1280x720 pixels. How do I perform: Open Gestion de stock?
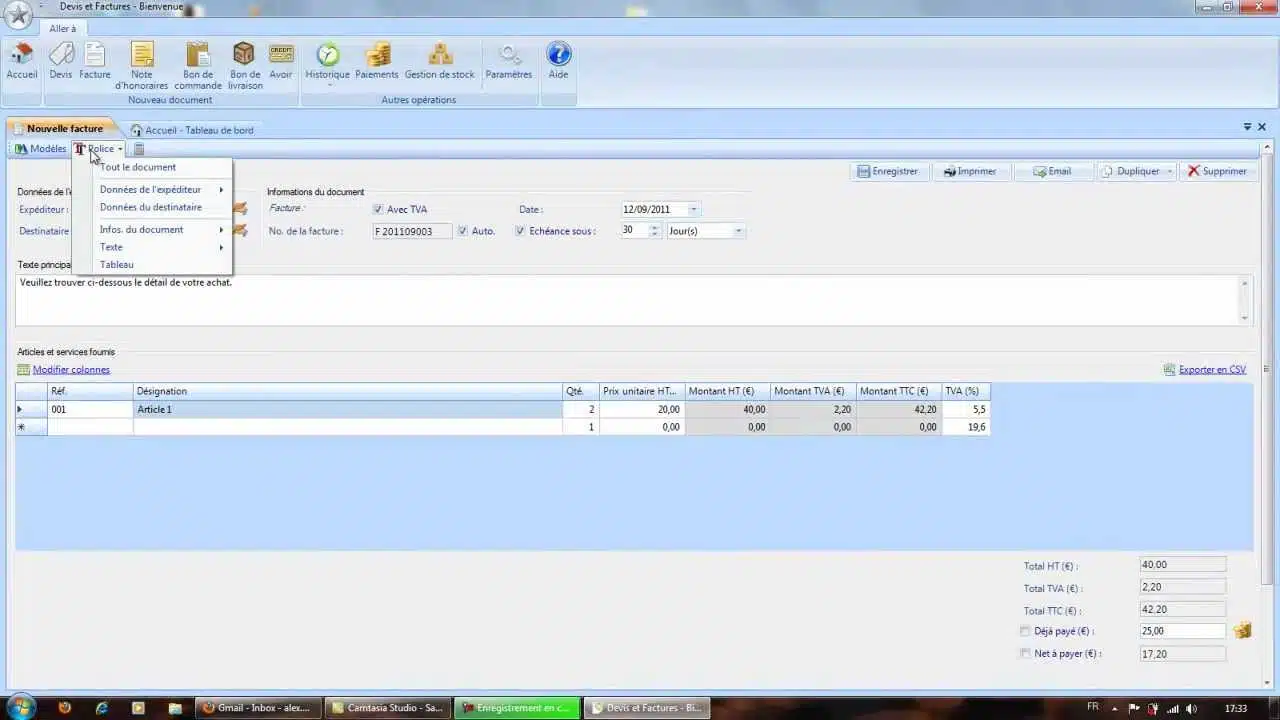[440, 56]
